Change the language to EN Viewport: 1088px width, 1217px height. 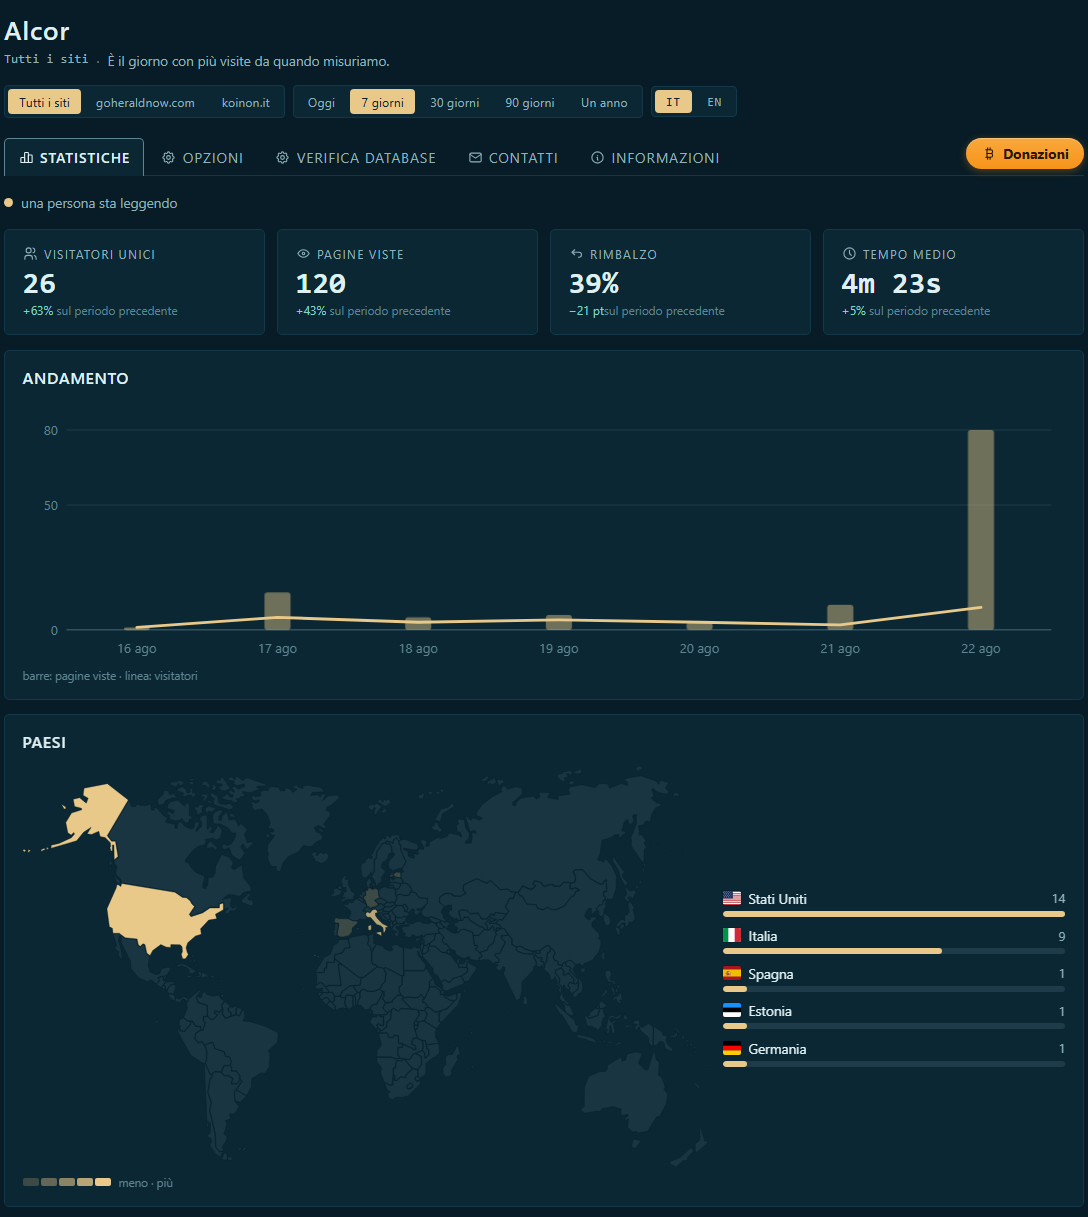click(x=714, y=102)
